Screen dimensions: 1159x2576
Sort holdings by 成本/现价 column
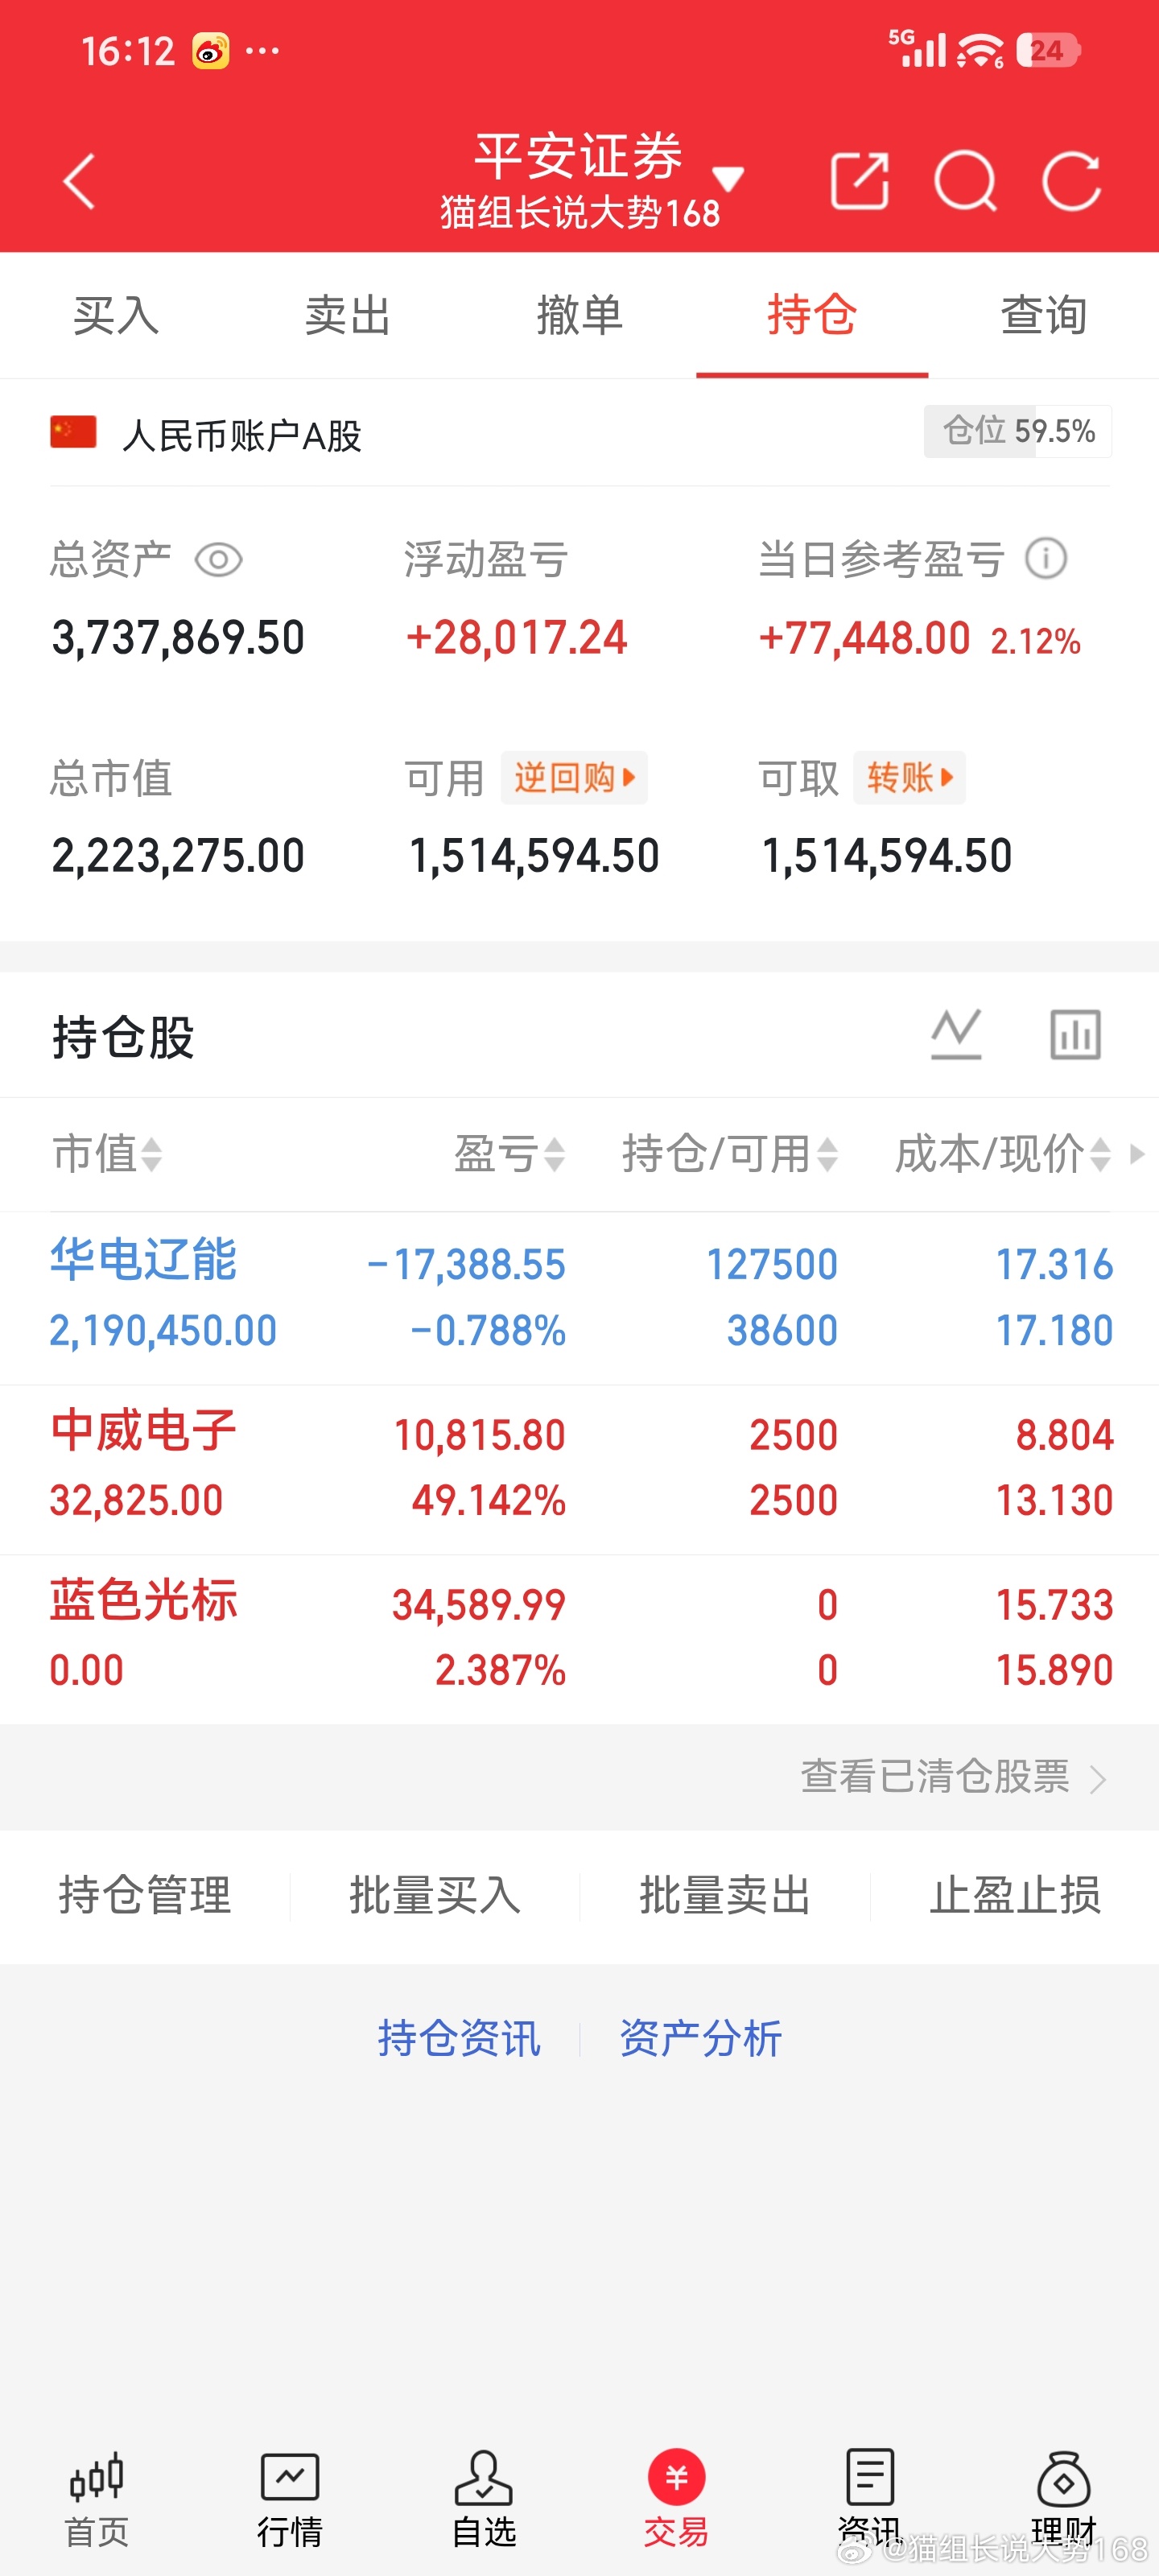[1003, 1154]
